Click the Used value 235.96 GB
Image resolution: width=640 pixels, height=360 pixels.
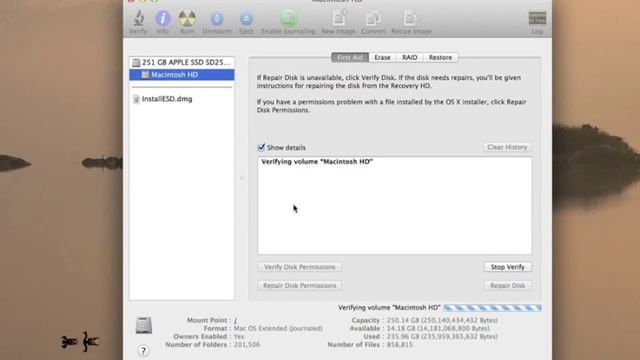point(442,337)
